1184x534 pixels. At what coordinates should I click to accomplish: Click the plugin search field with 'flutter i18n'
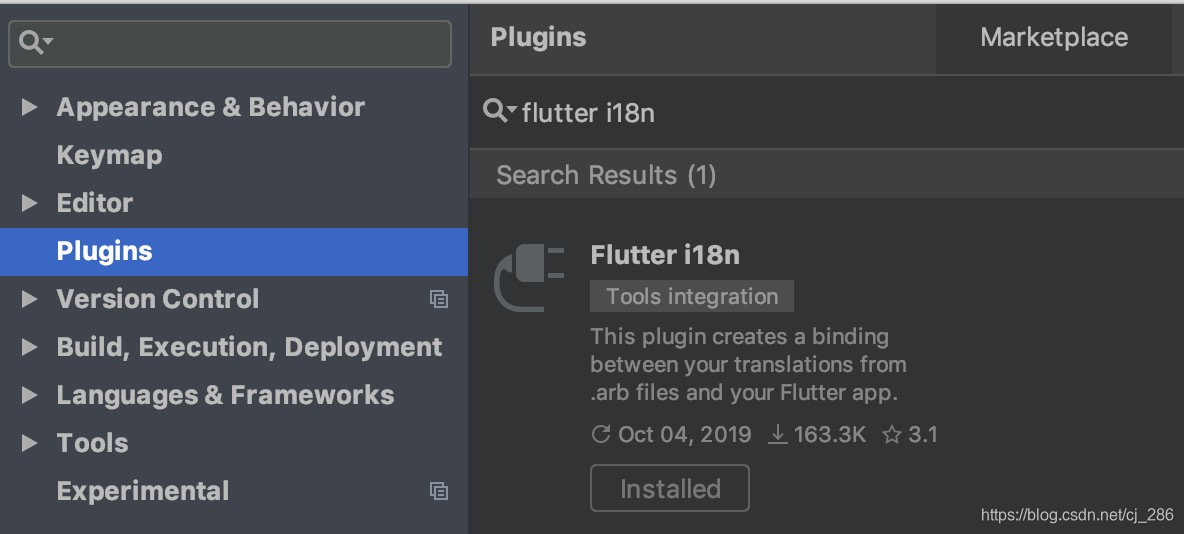(800, 113)
